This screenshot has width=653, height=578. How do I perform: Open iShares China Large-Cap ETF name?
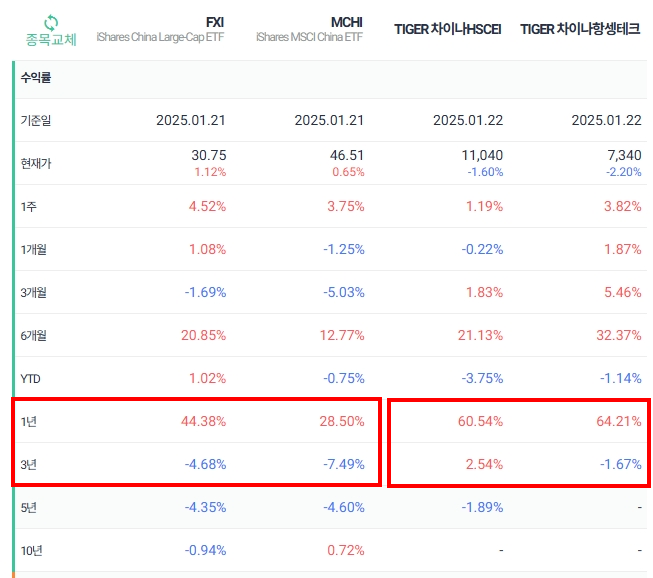click(160, 37)
